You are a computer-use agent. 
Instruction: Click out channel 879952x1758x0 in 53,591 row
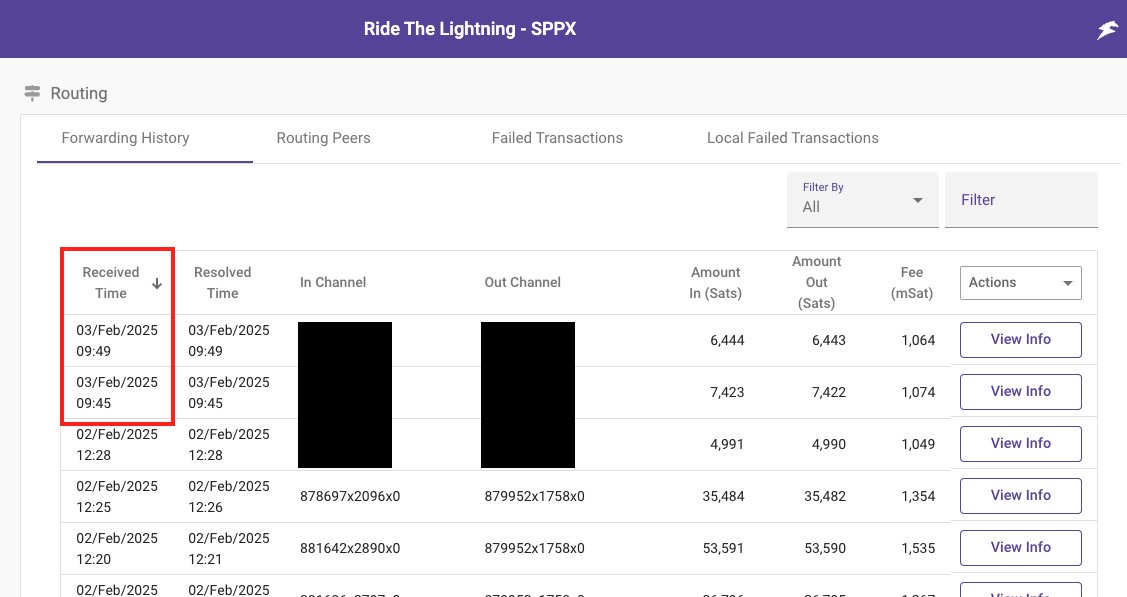pyautogui.click(x=535, y=548)
